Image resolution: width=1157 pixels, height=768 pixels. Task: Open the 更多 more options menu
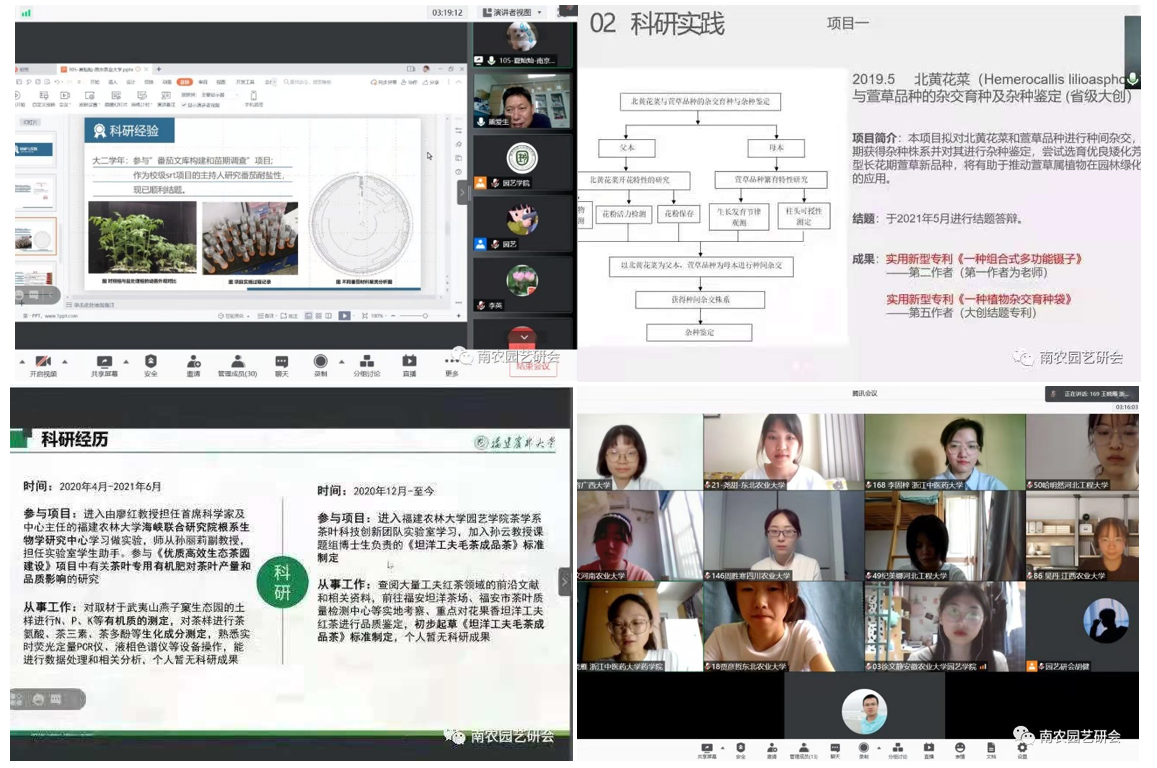pyautogui.click(x=452, y=361)
